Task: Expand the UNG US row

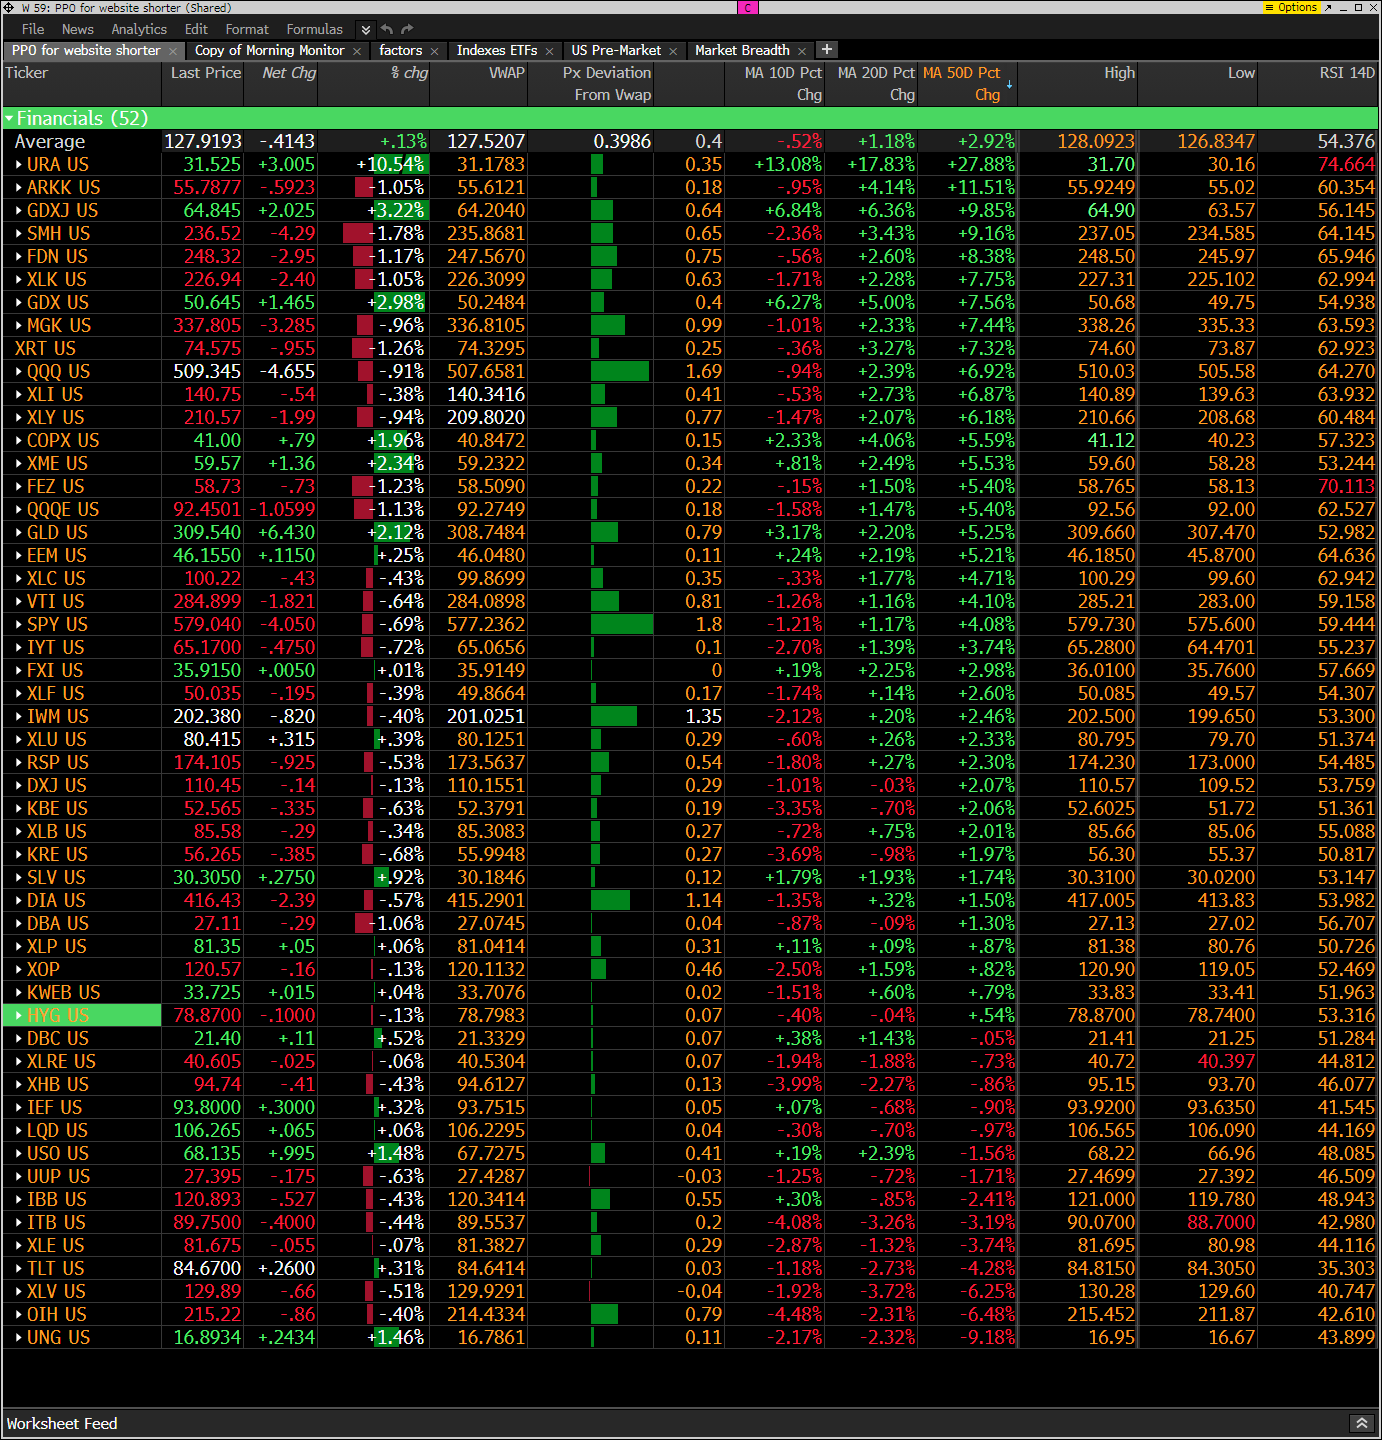Action: coord(19,1338)
